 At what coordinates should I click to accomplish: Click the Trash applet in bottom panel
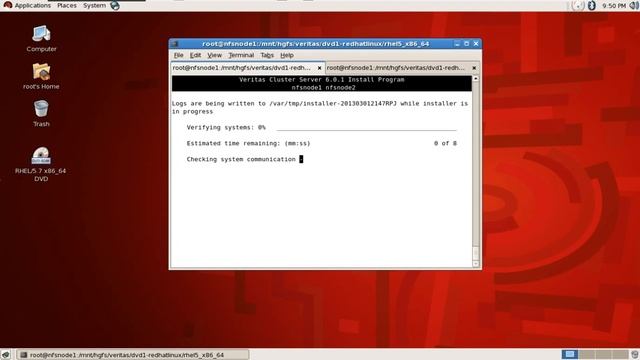click(x=634, y=354)
